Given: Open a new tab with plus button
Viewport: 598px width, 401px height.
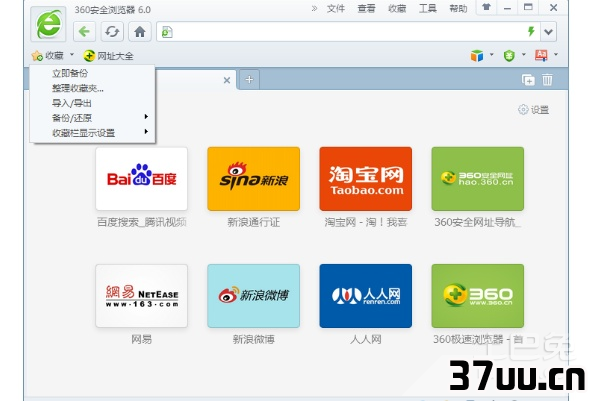Looking at the screenshot, I should 249,79.
